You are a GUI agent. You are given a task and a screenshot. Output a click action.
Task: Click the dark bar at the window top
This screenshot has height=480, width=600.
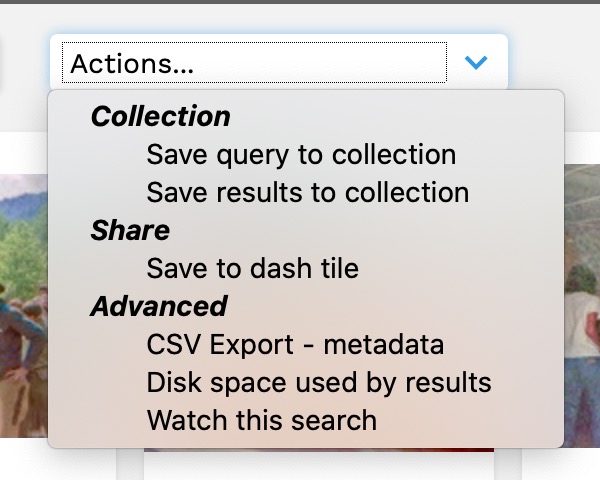(300, 2)
